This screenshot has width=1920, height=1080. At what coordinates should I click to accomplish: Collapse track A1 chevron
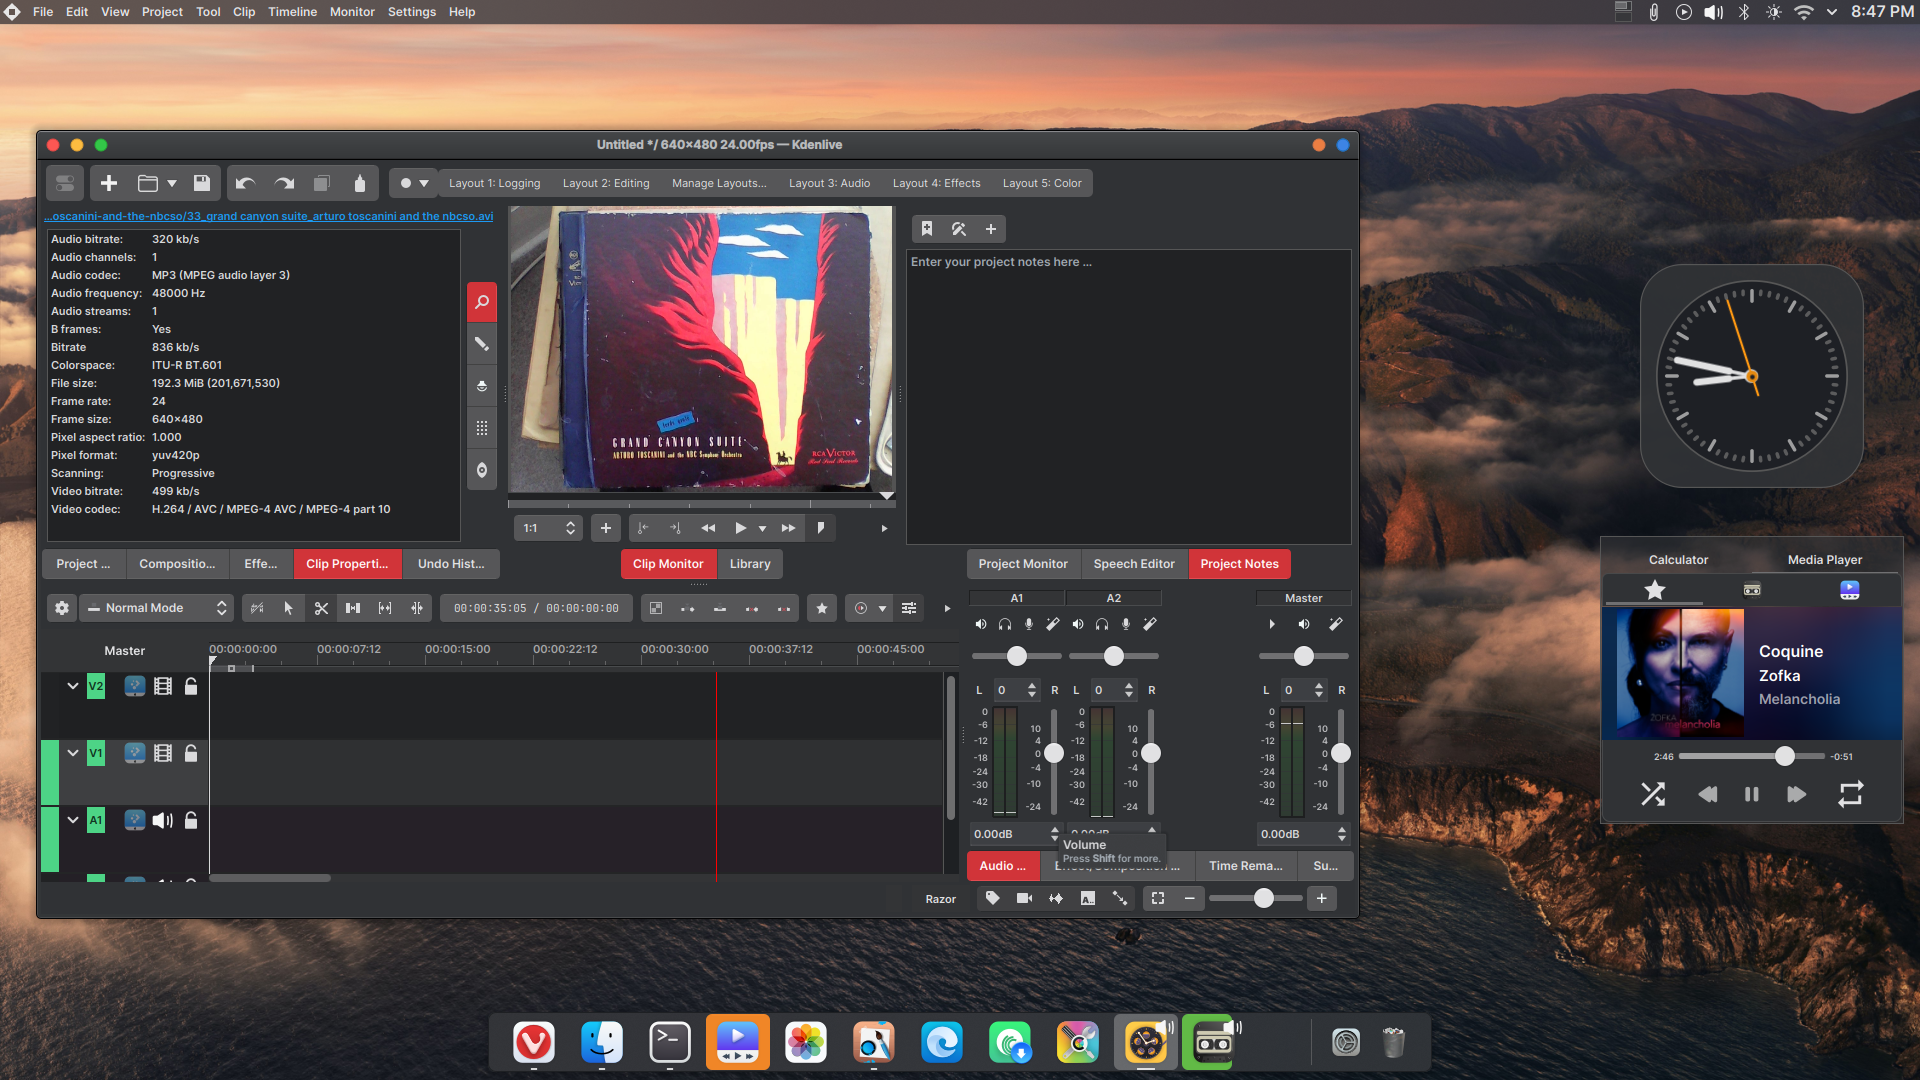point(73,820)
